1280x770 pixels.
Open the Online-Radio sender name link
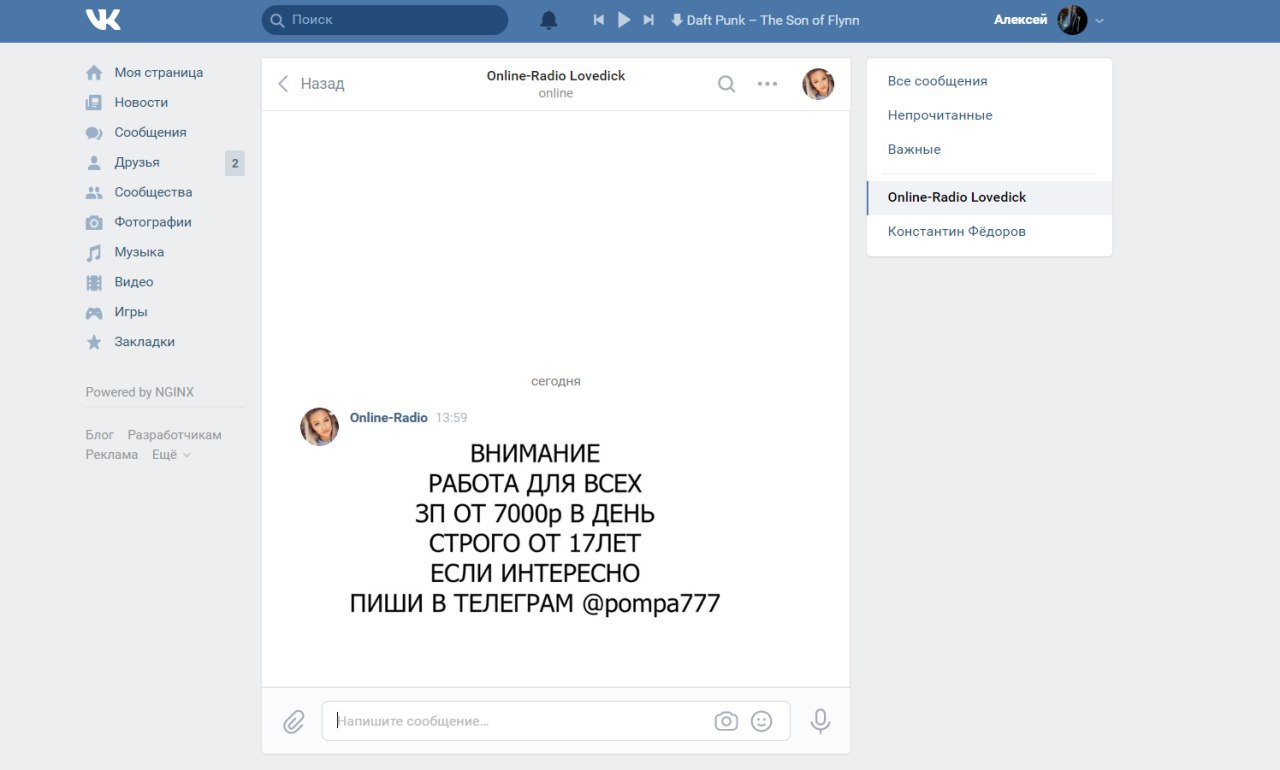tap(389, 418)
